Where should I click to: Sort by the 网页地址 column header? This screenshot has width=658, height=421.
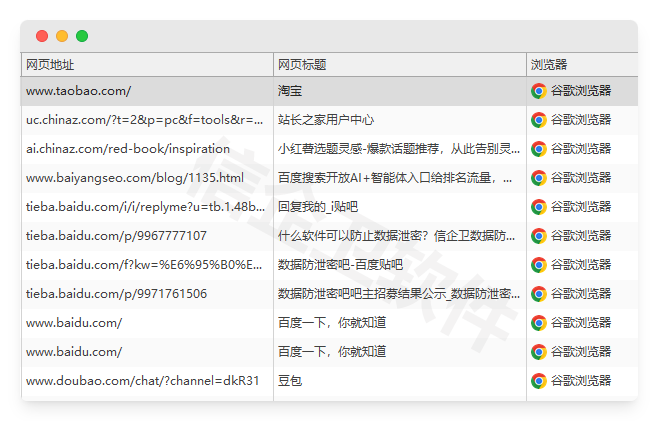[x=50, y=65]
